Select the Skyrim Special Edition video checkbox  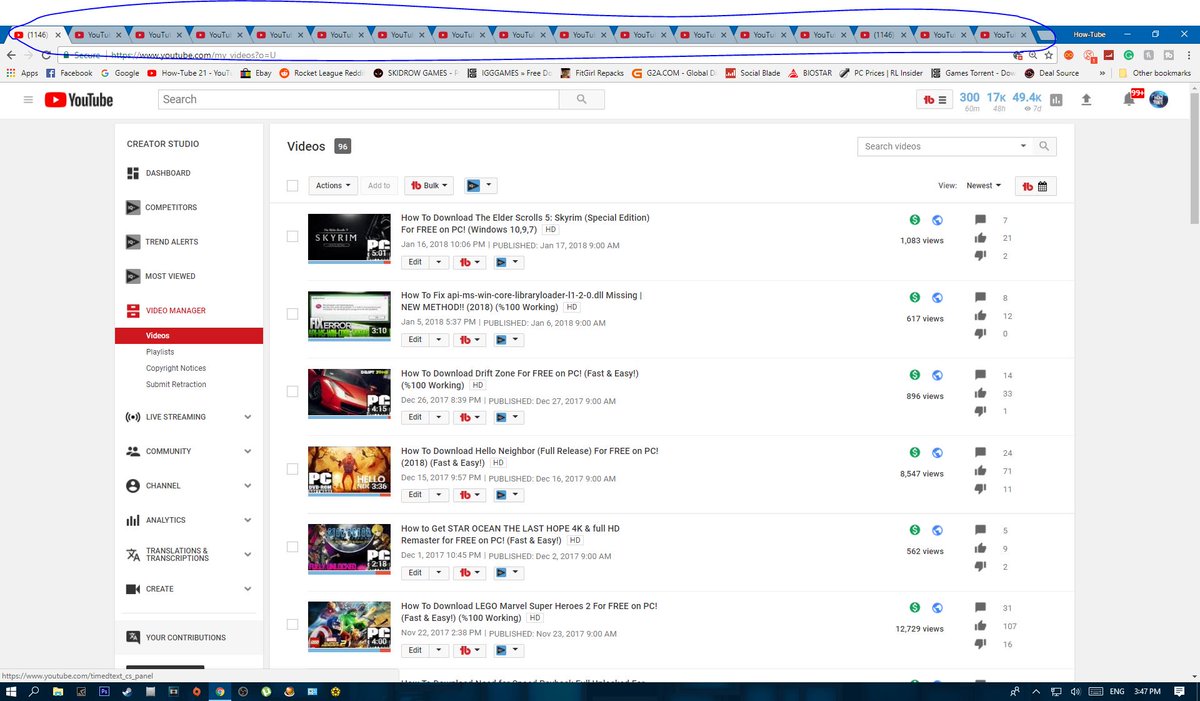(x=292, y=236)
